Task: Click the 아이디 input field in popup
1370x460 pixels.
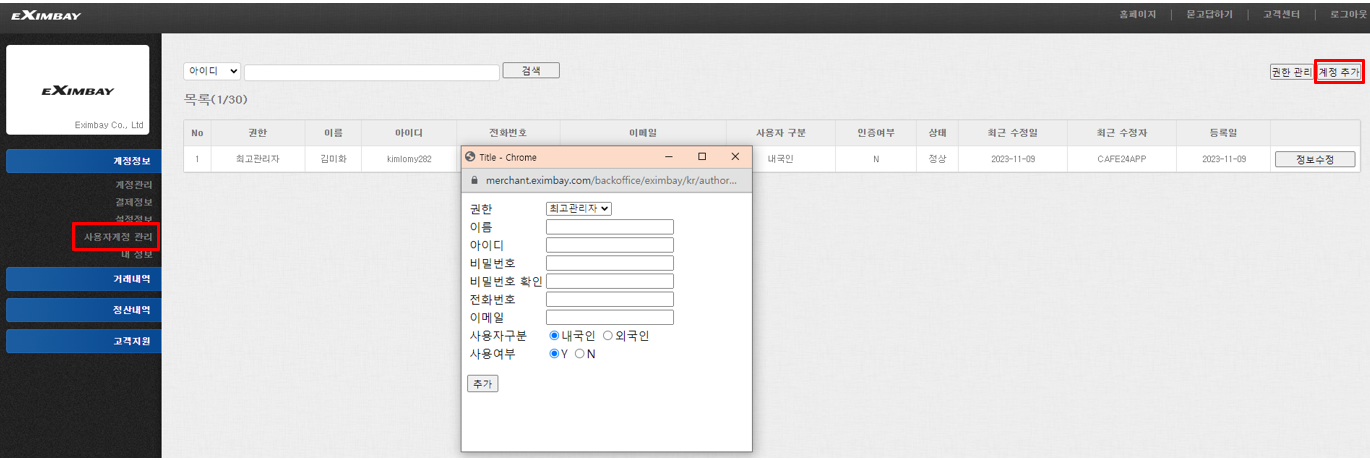Action: pyautogui.click(x=610, y=245)
